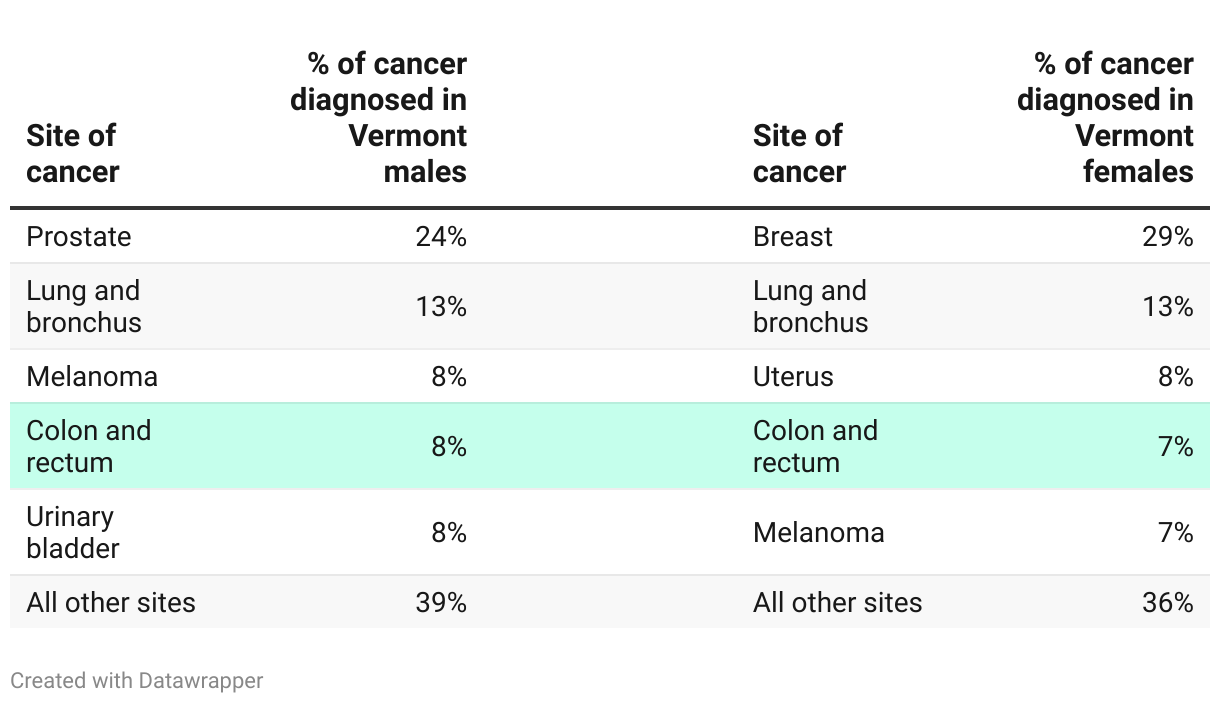The image size is (1220, 704).
Task: Select the Melanoma label in the female column
Action: 819,532
